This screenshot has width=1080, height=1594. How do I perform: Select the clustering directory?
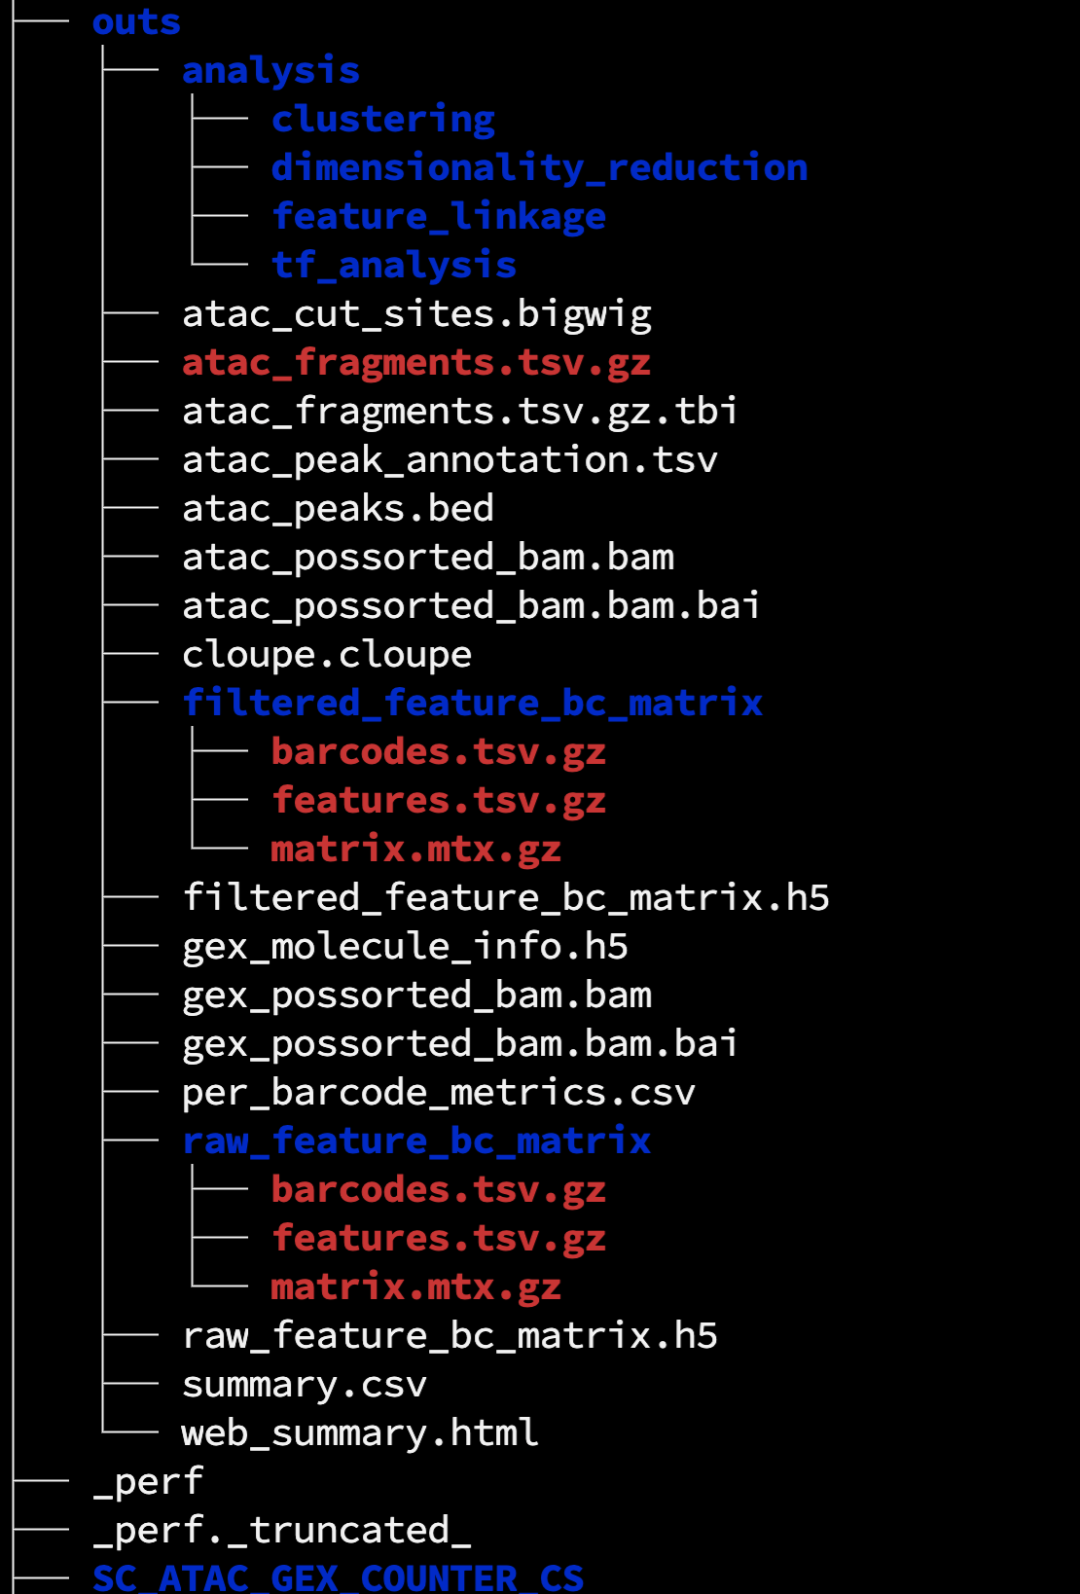(x=383, y=120)
